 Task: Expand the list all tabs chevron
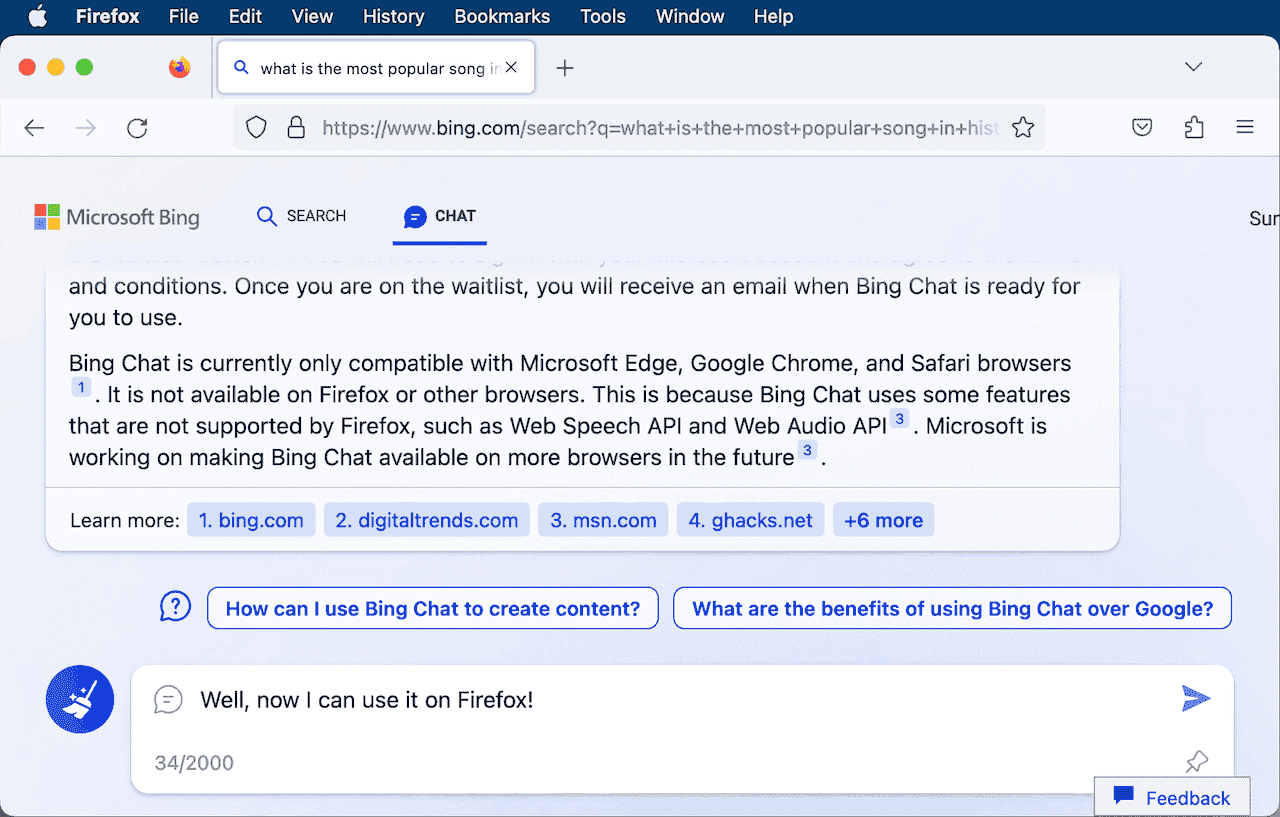point(1192,67)
